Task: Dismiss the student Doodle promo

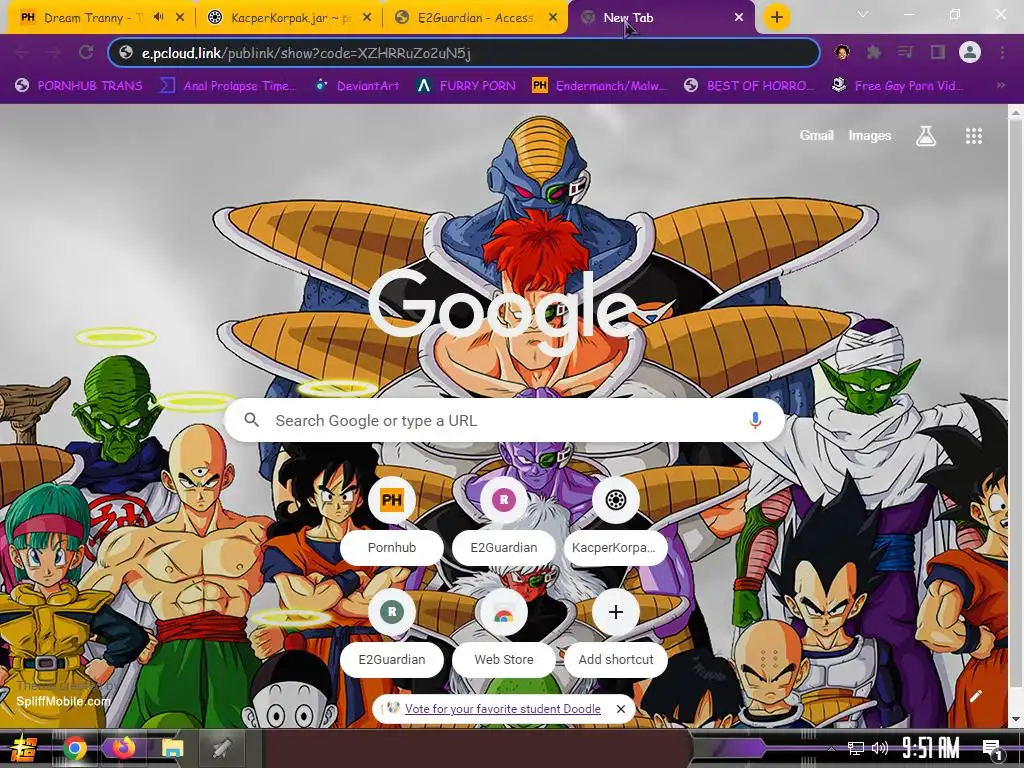Action: click(620, 709)
